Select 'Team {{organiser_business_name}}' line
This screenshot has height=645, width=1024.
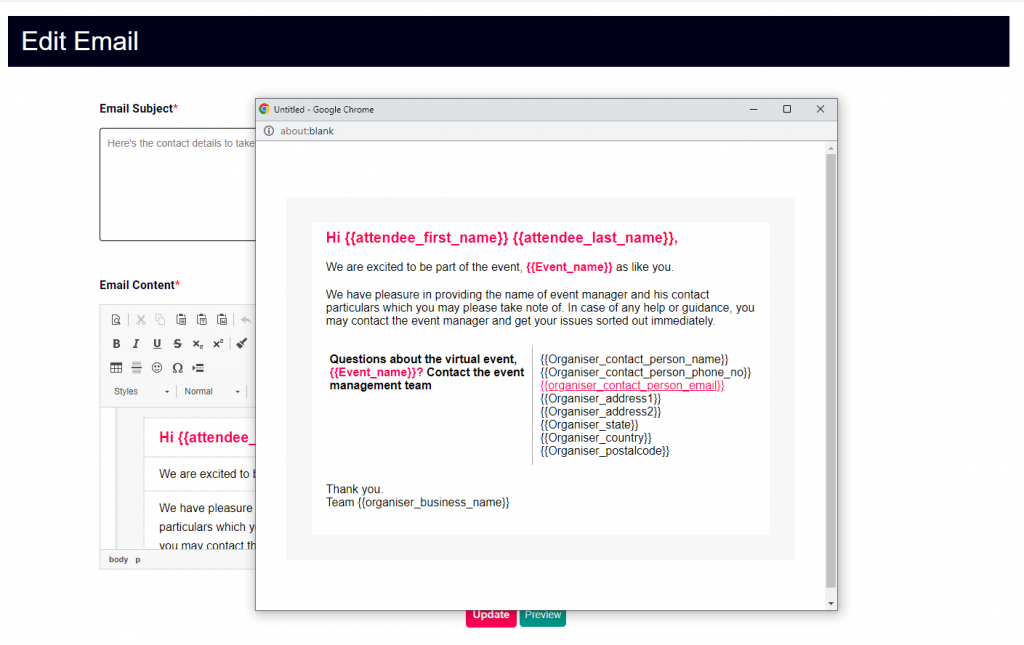pyautogui.click(x=417, y=502)
